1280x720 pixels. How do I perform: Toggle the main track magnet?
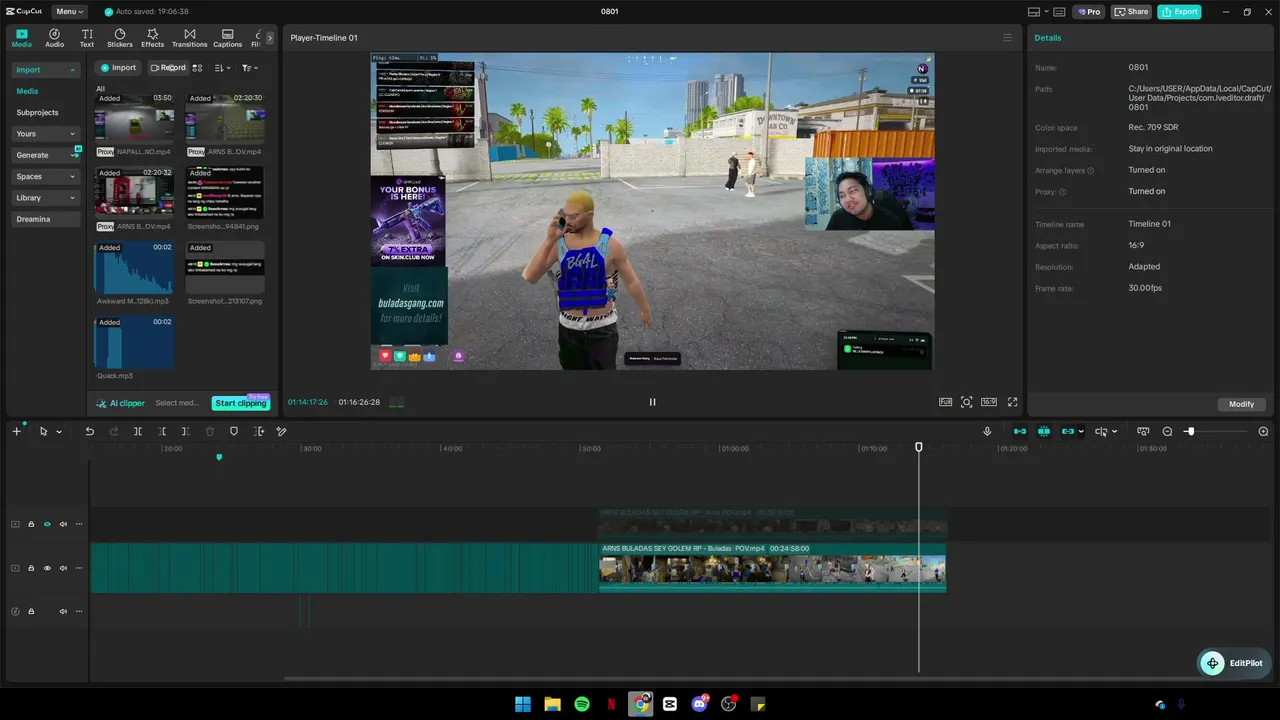1020,431
